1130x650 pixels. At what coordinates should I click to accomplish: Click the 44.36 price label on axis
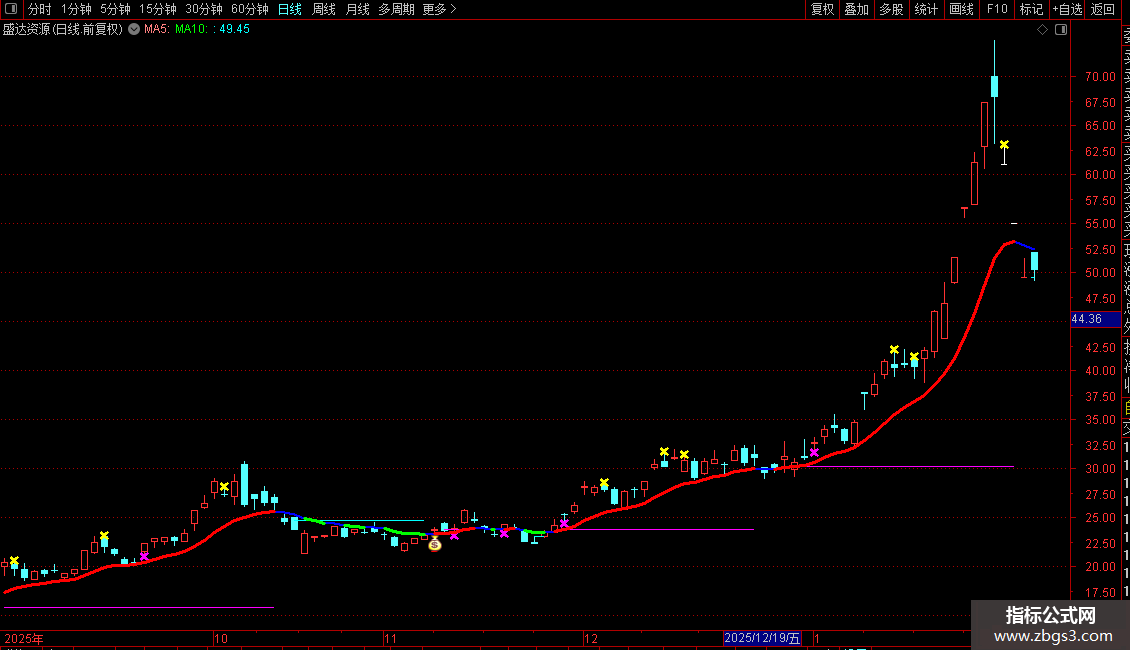pos(1093,319)
